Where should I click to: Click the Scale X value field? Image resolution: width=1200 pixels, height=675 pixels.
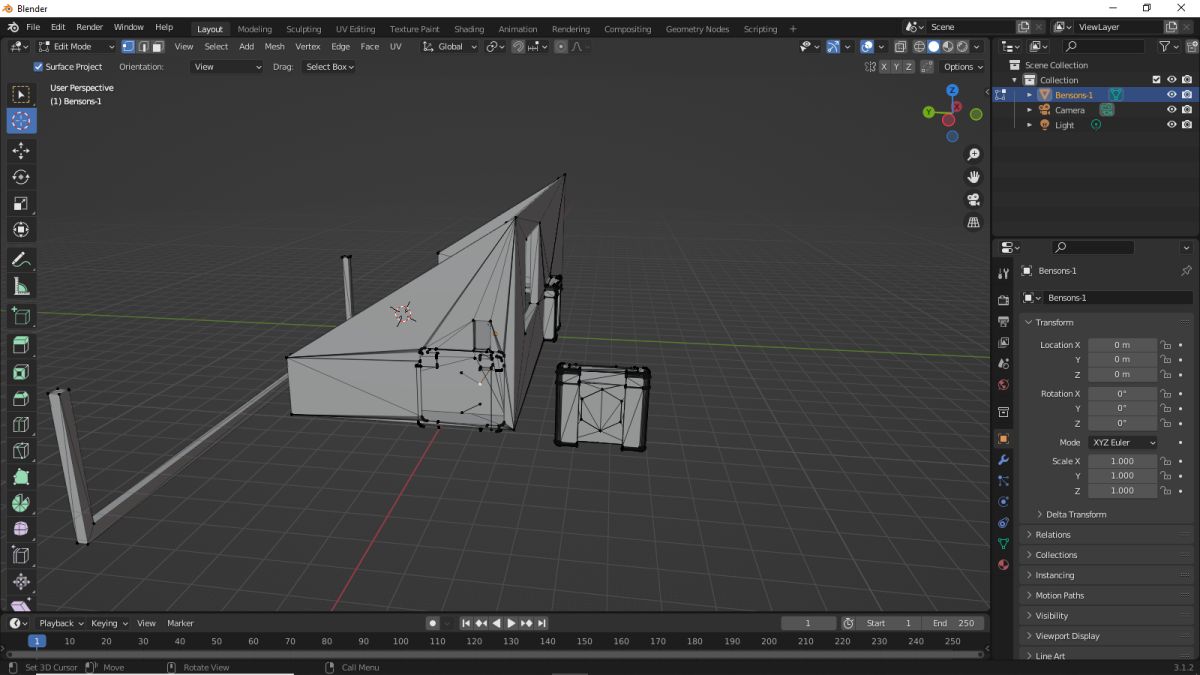(x=1122, y=461)
